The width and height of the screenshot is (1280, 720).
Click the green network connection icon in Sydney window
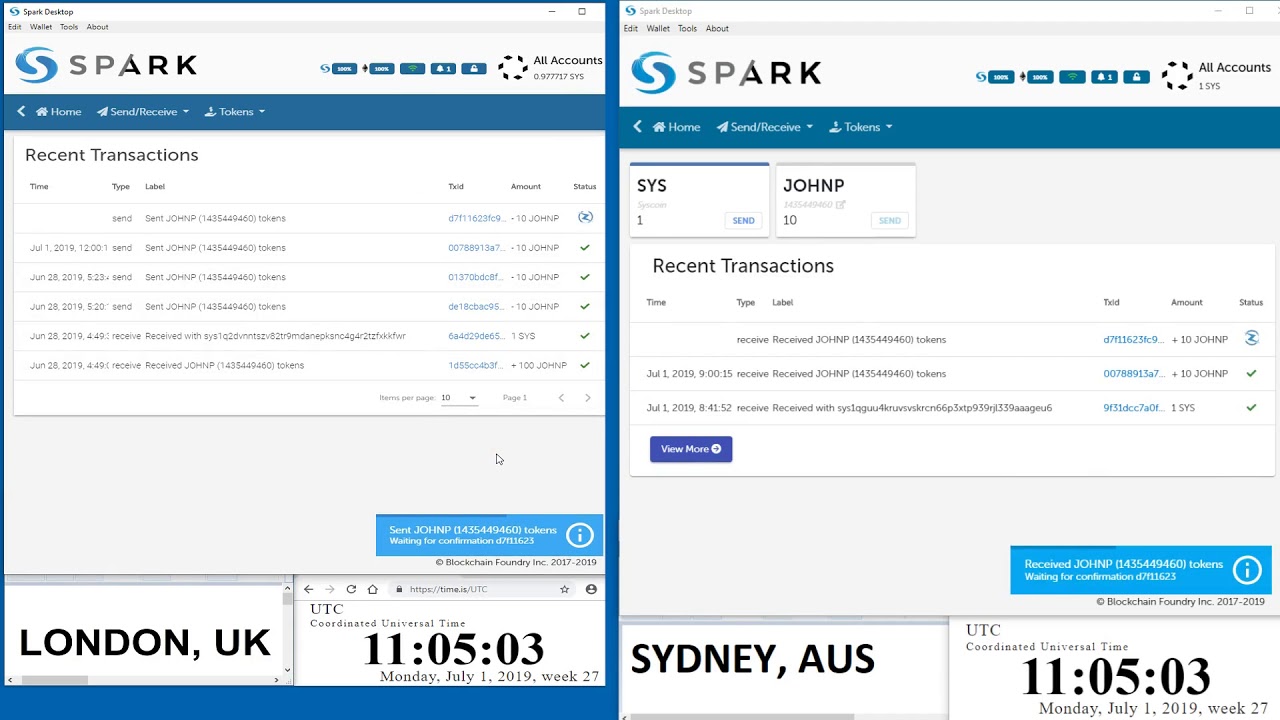1072,77
